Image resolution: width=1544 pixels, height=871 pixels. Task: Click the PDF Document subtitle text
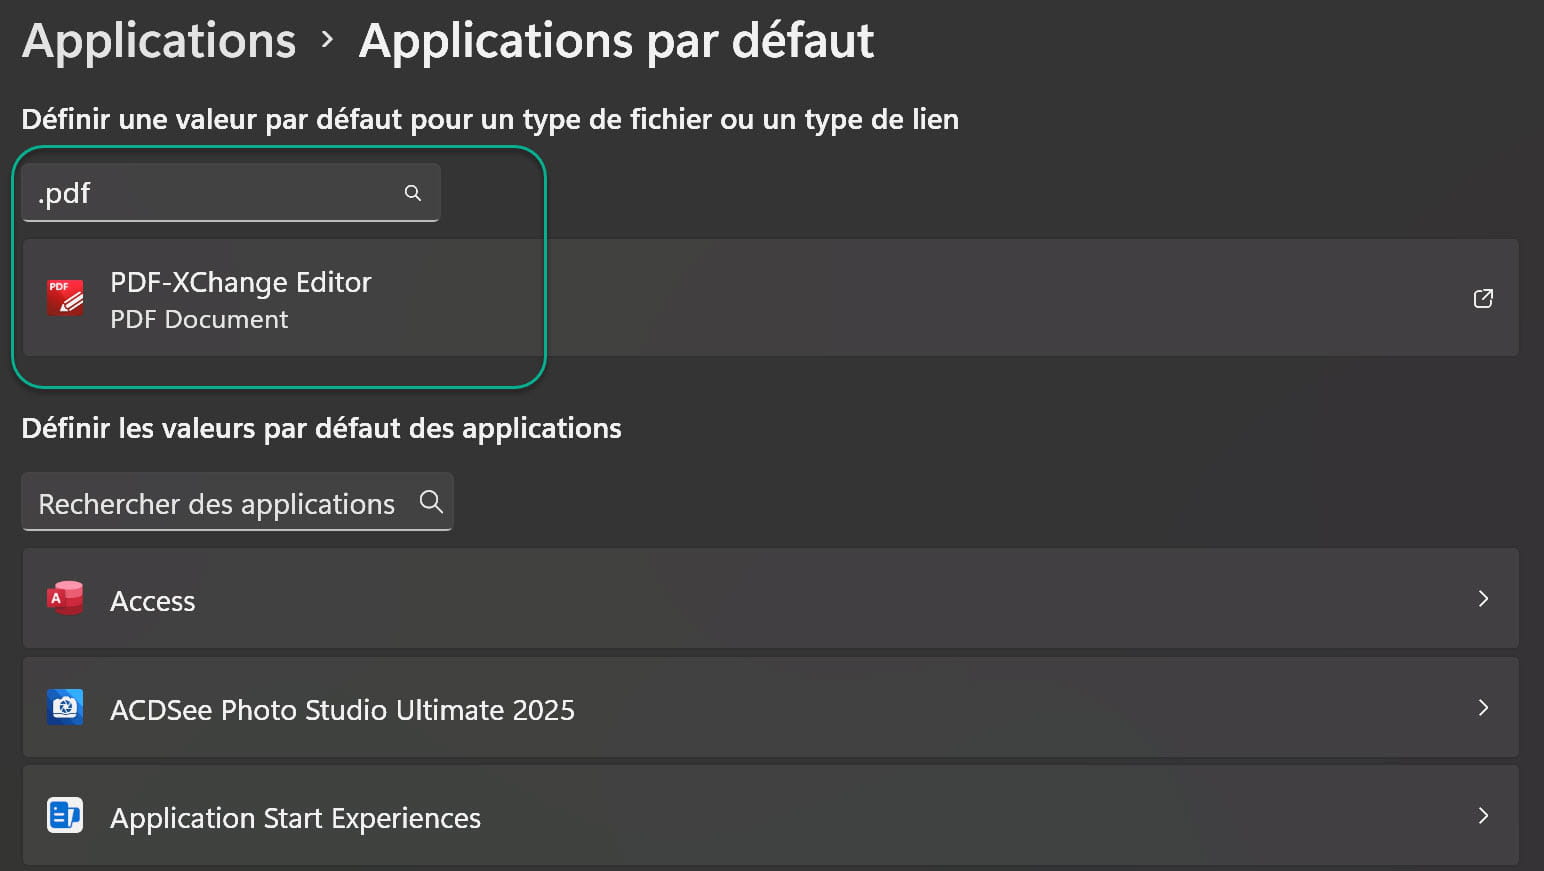click(x=199, y=320)
